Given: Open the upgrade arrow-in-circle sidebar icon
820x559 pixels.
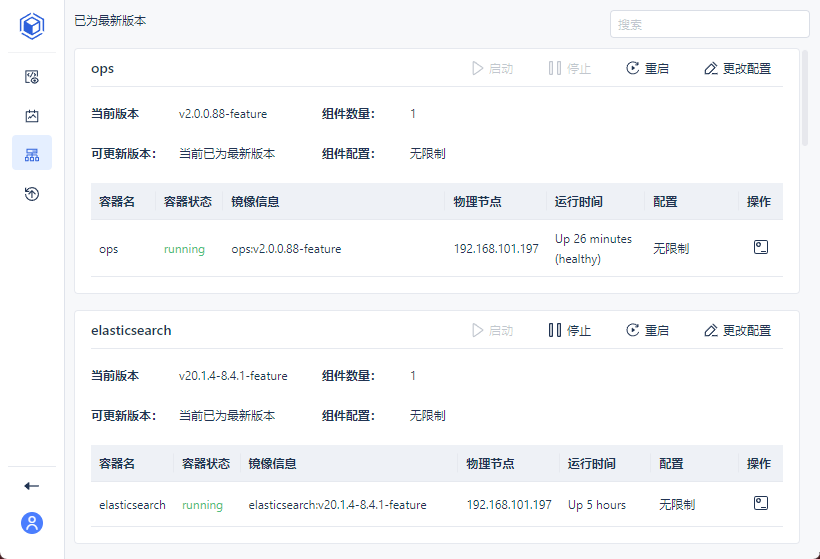Looking at the screenshot, I should pyautogui.click(x=32, y=194).
